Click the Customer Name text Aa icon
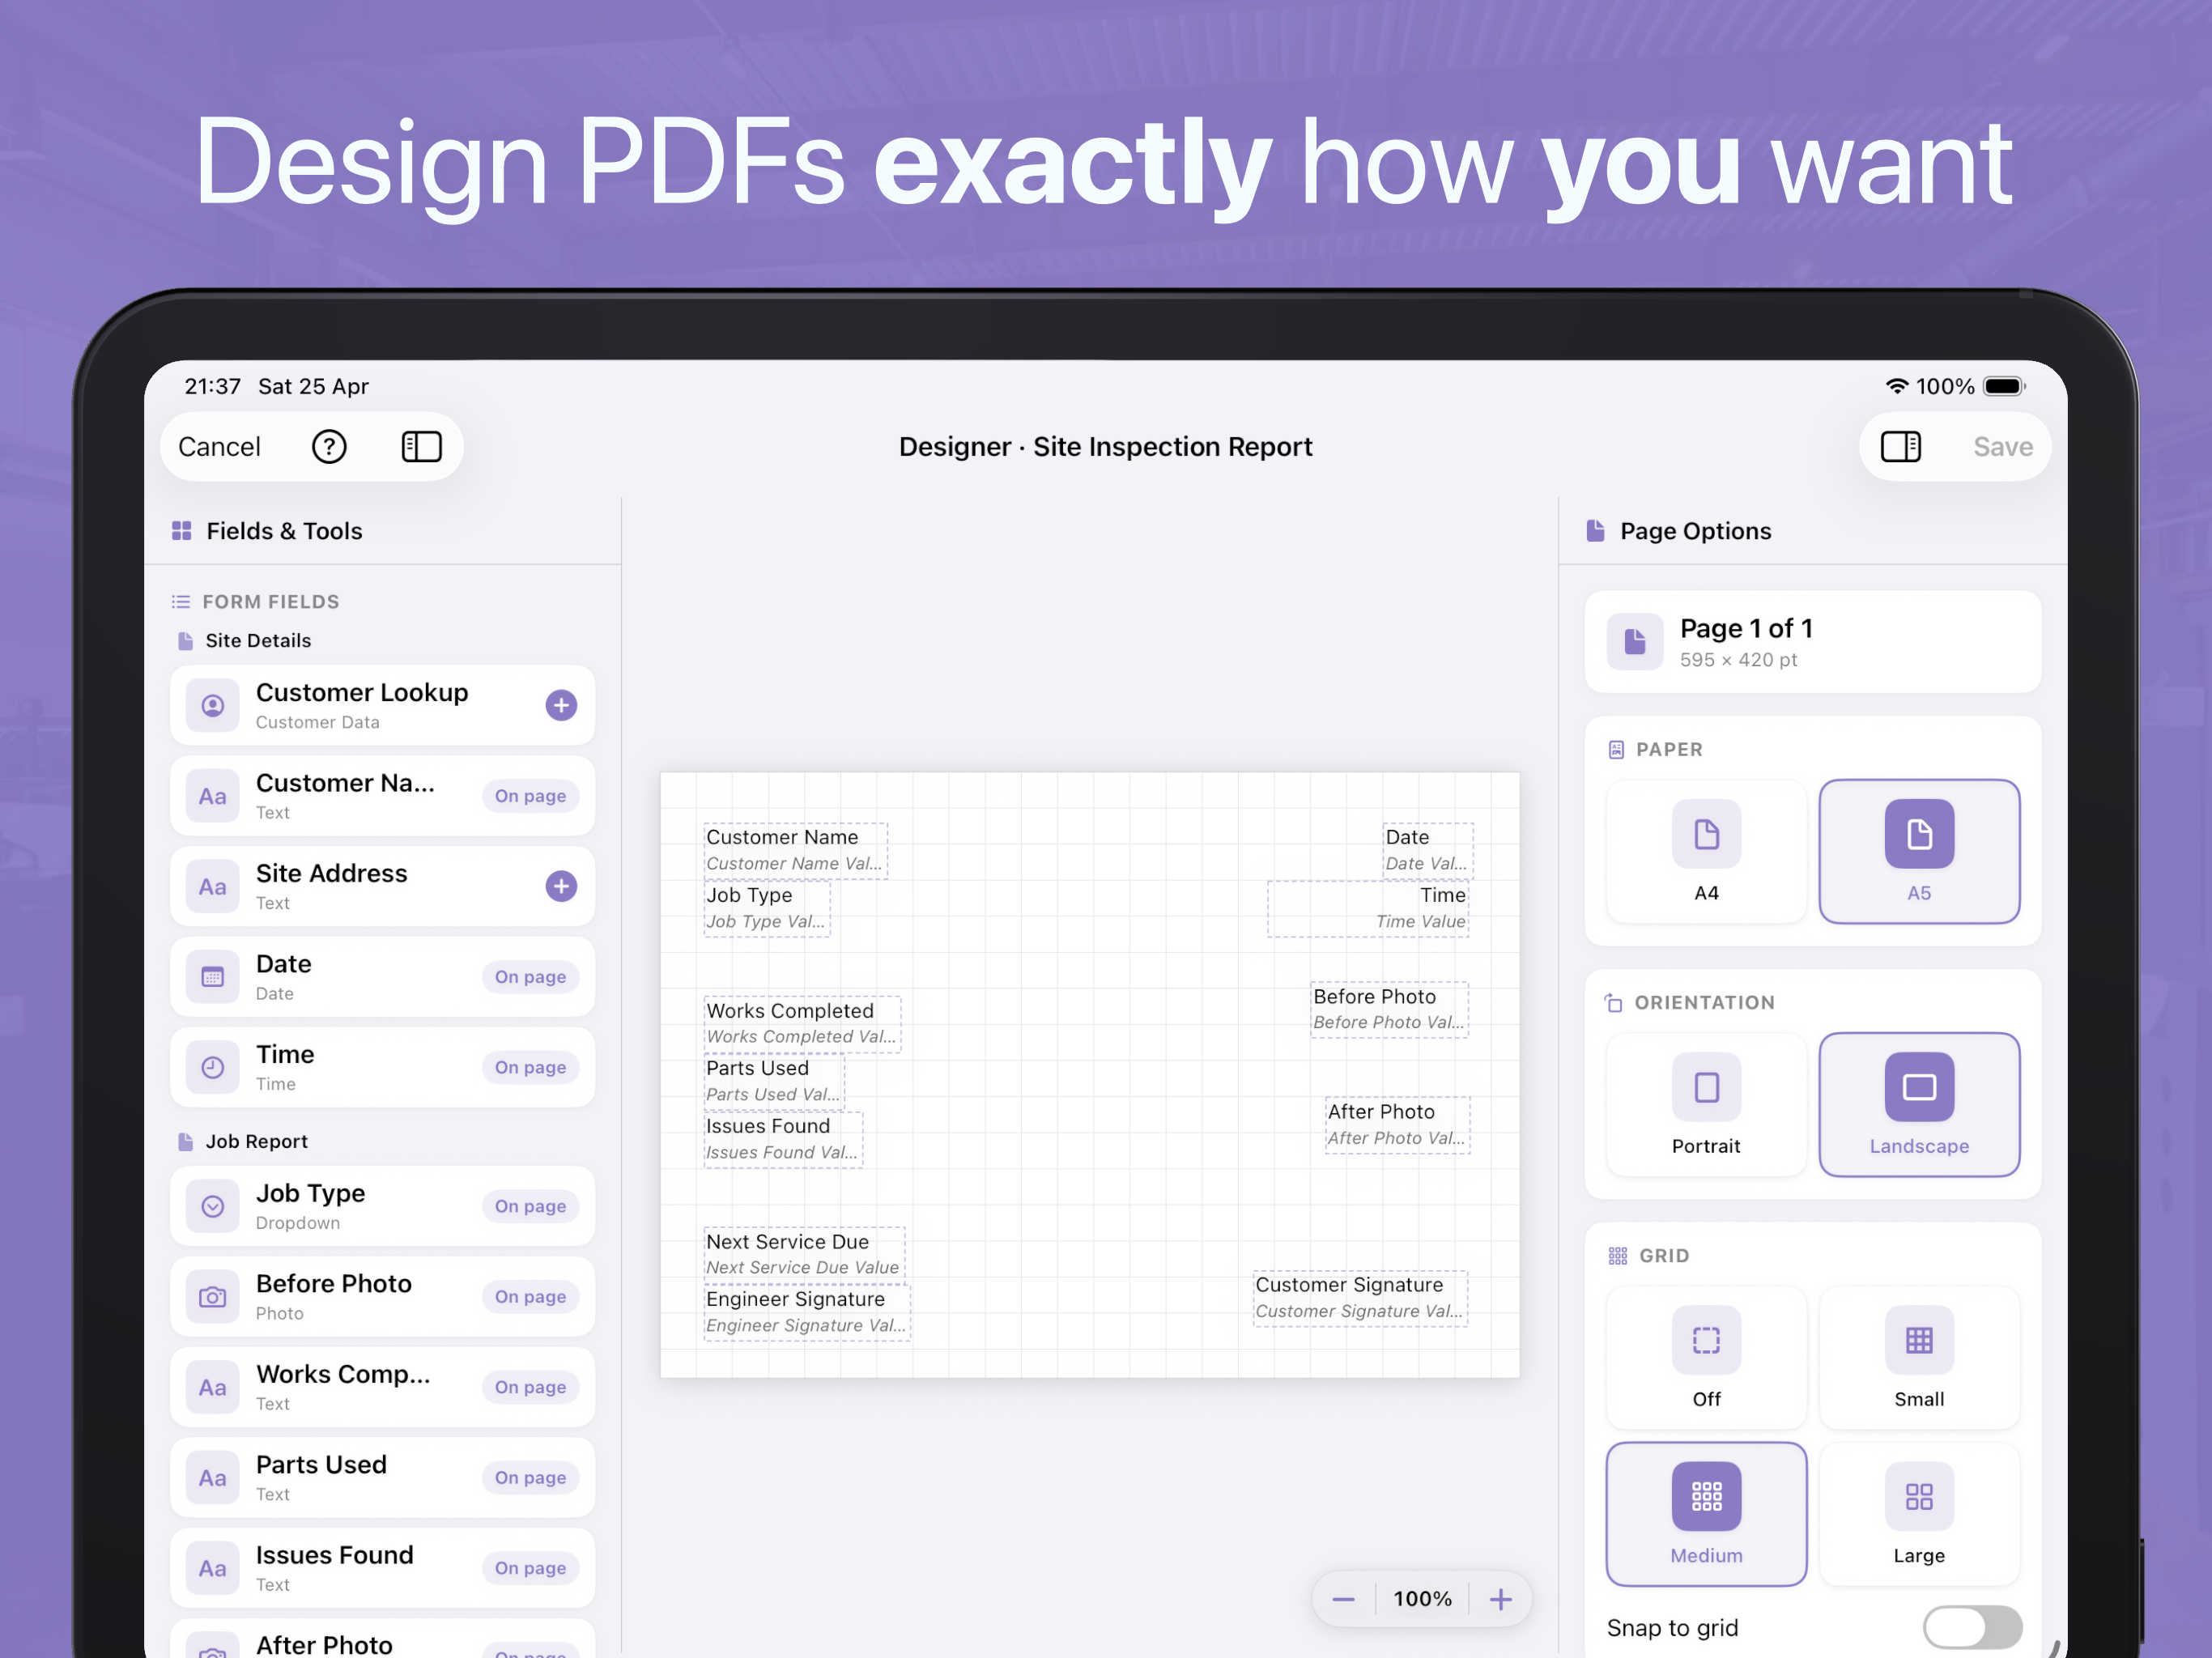 (213, 796)
